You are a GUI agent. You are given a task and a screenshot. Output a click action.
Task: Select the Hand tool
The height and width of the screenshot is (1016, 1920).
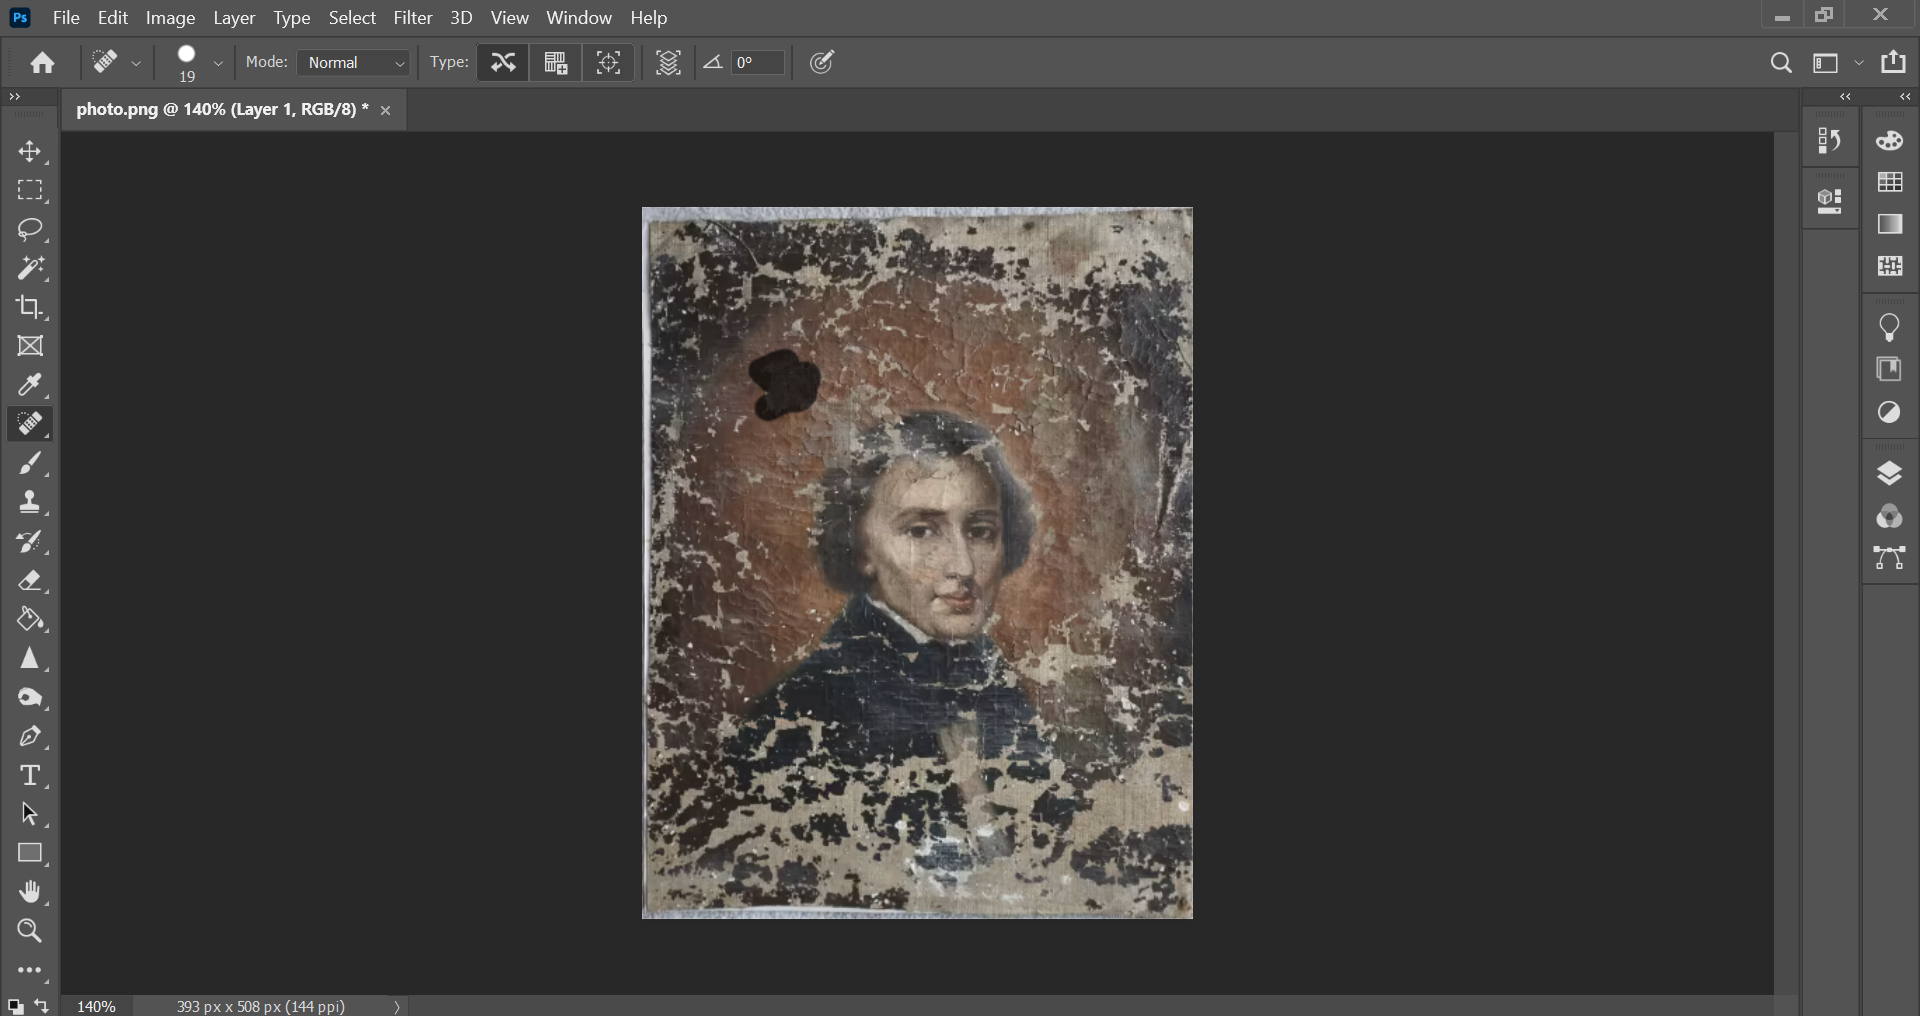click(30, 893)
